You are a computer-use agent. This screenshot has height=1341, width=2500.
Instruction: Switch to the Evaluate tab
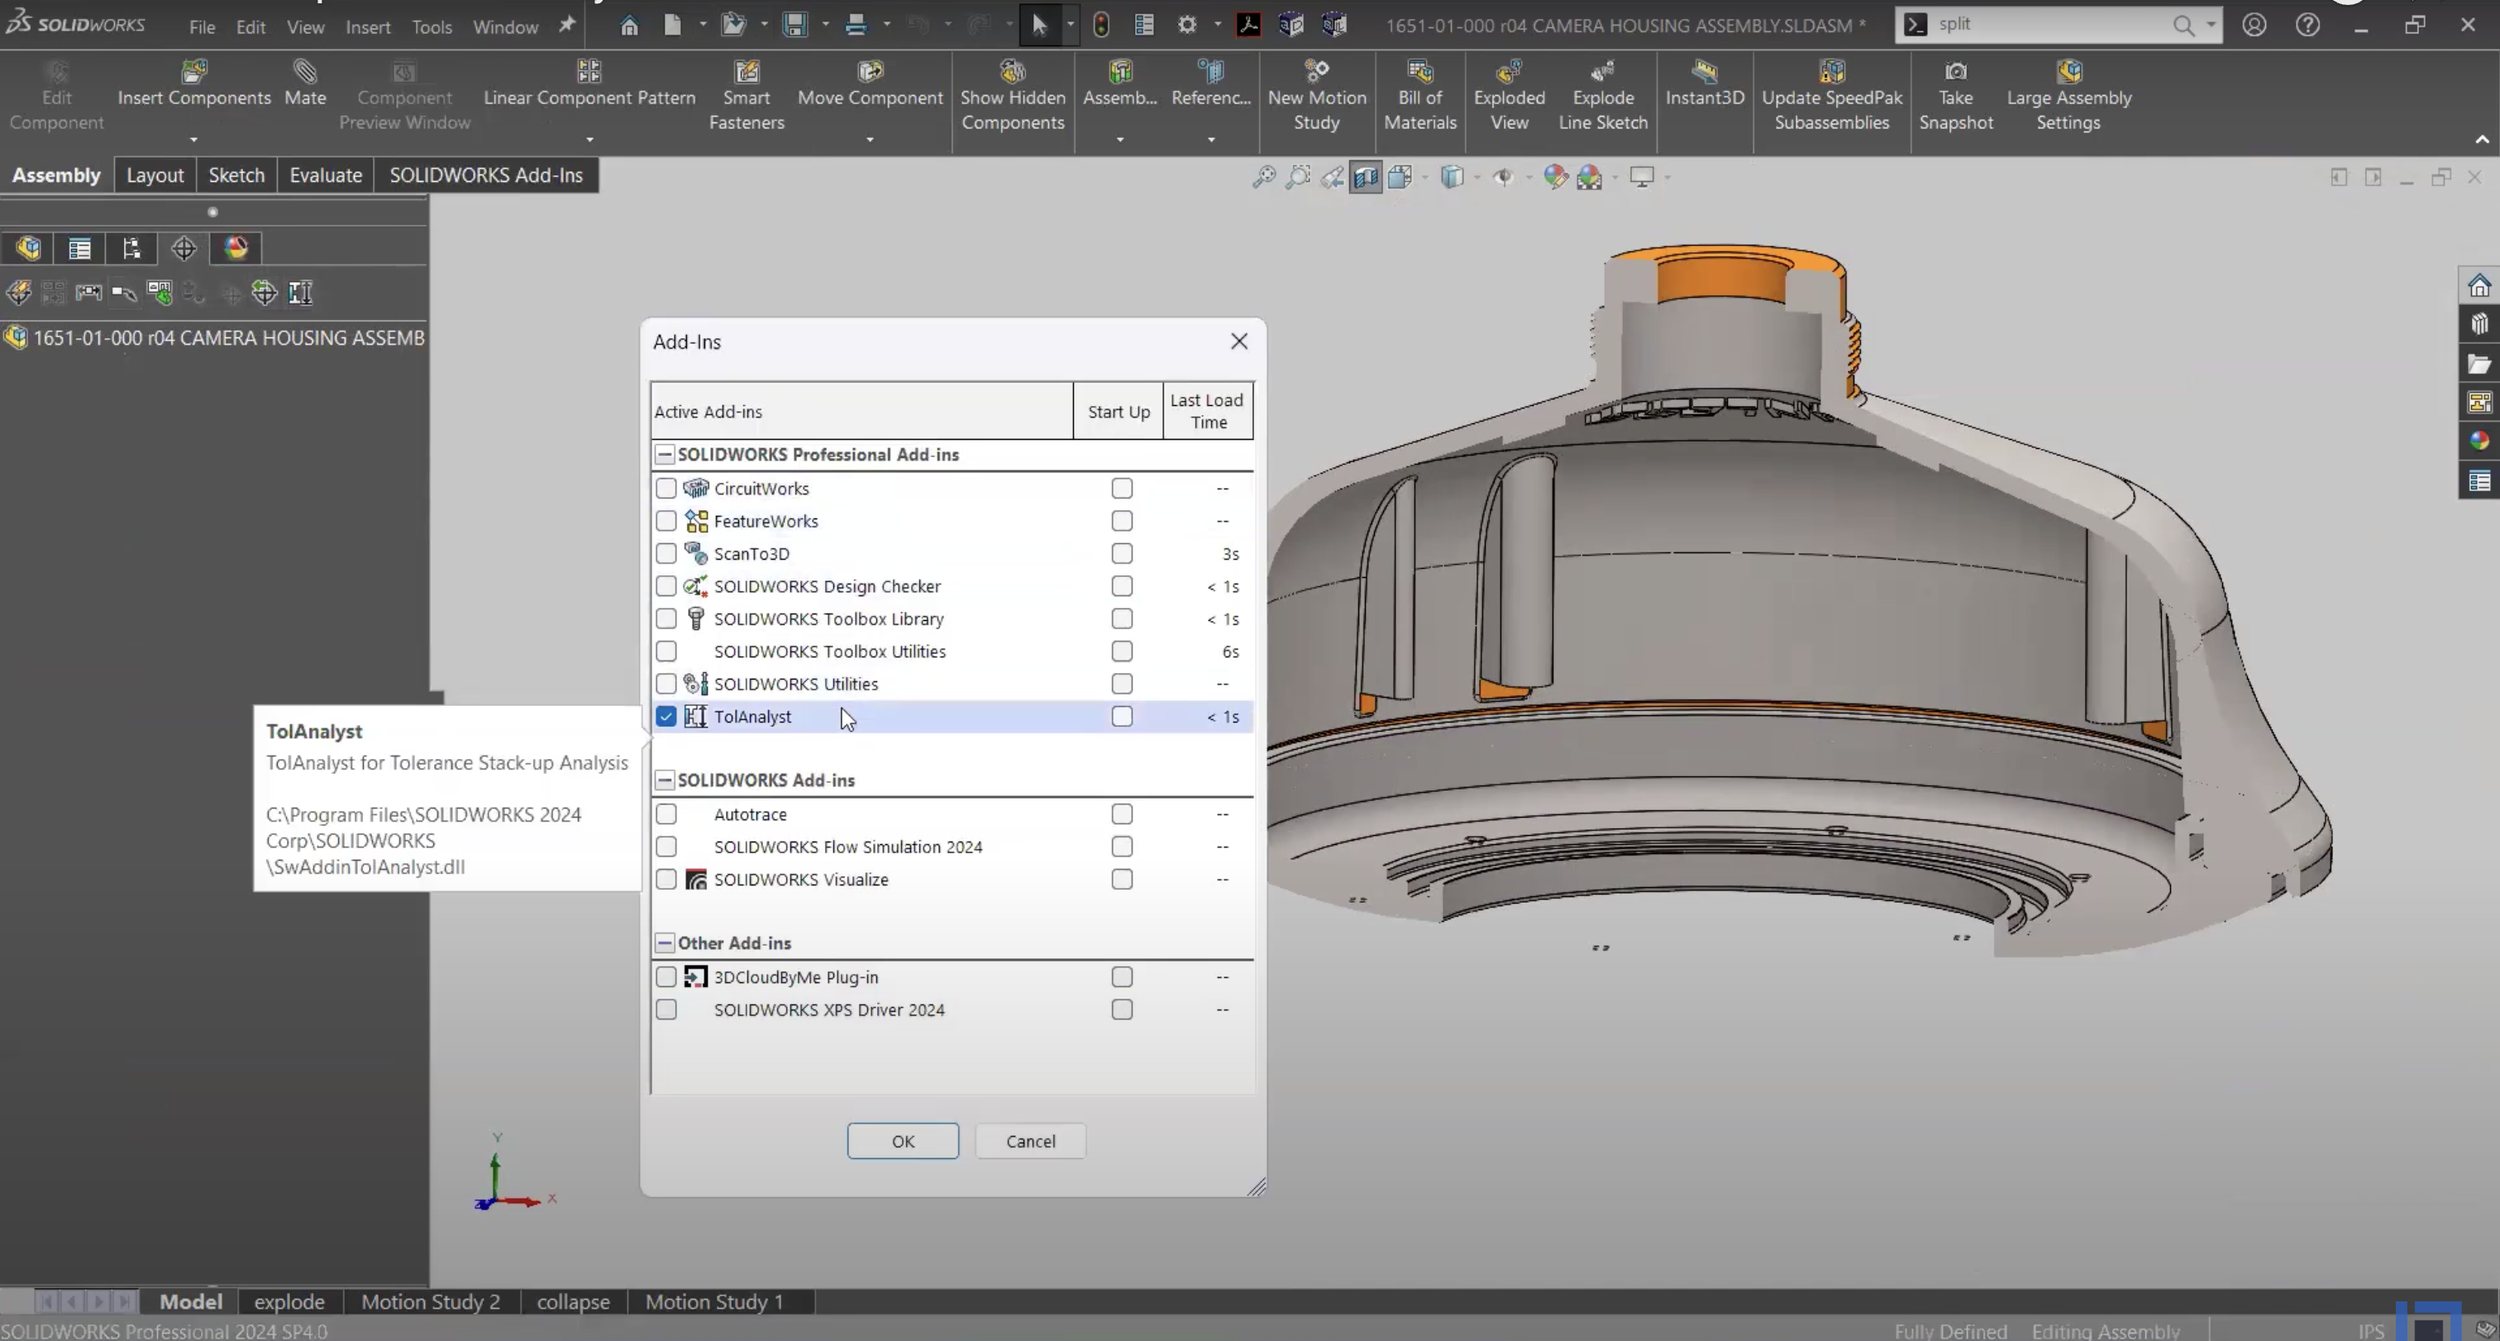pos(325,175)
